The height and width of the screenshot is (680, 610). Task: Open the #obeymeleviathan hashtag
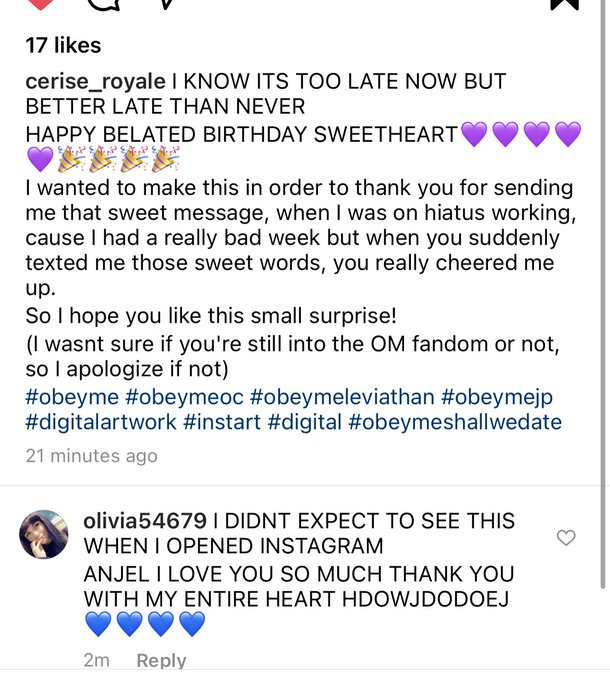[x=342, y=397]
